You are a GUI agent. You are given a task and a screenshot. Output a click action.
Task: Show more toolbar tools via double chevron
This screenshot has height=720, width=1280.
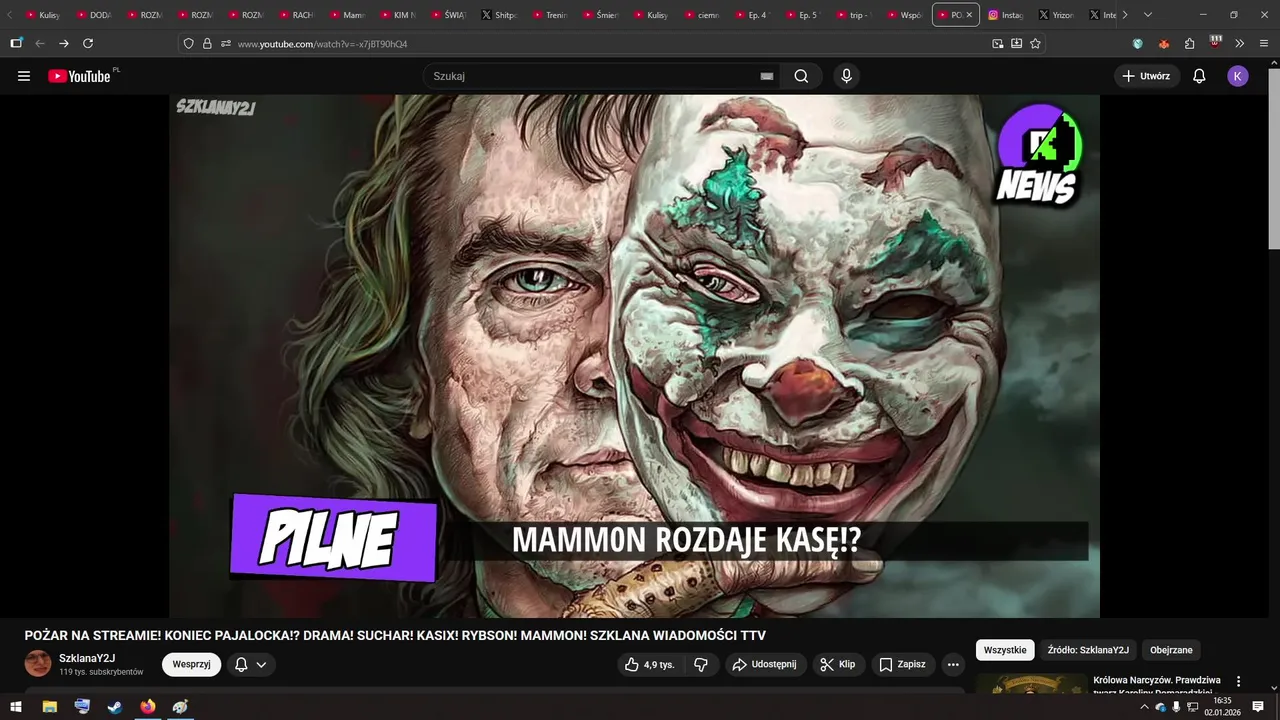pyautogui.click(x=1240, y=44)
